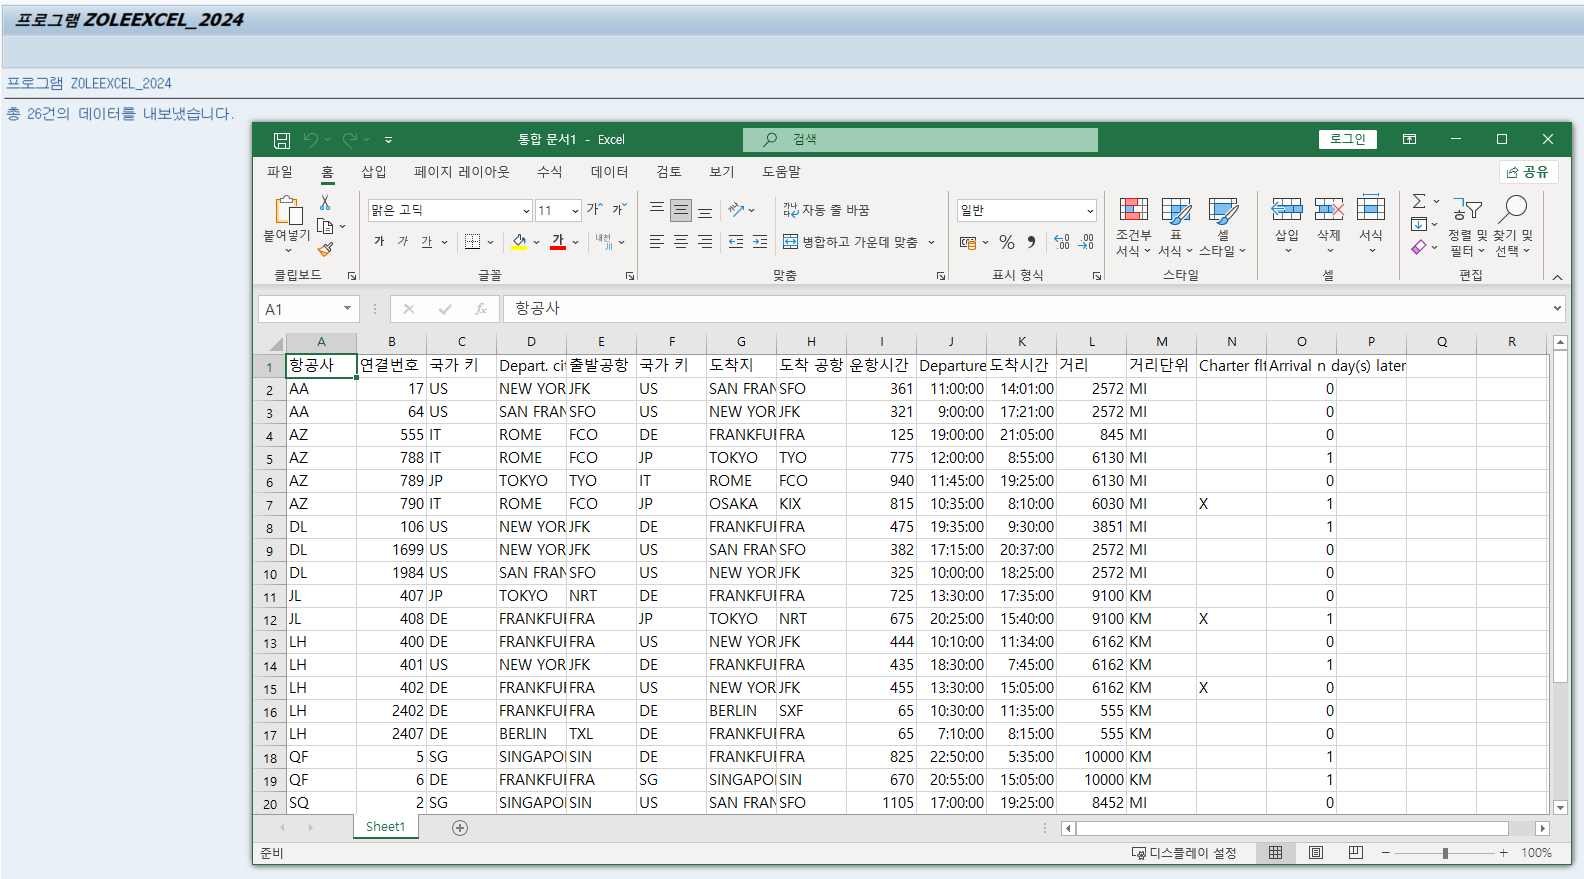Open Cell Styles (셀 스타일) gallery

(x=1223, y=226)
